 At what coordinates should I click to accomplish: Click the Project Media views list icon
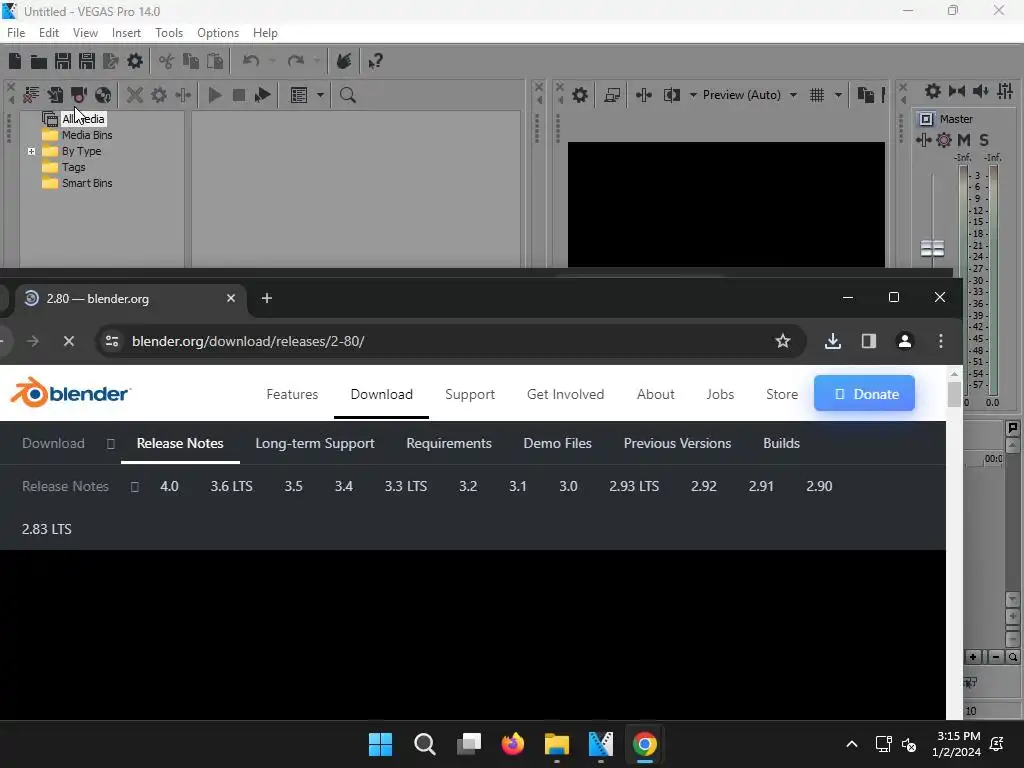click(299, 95)
